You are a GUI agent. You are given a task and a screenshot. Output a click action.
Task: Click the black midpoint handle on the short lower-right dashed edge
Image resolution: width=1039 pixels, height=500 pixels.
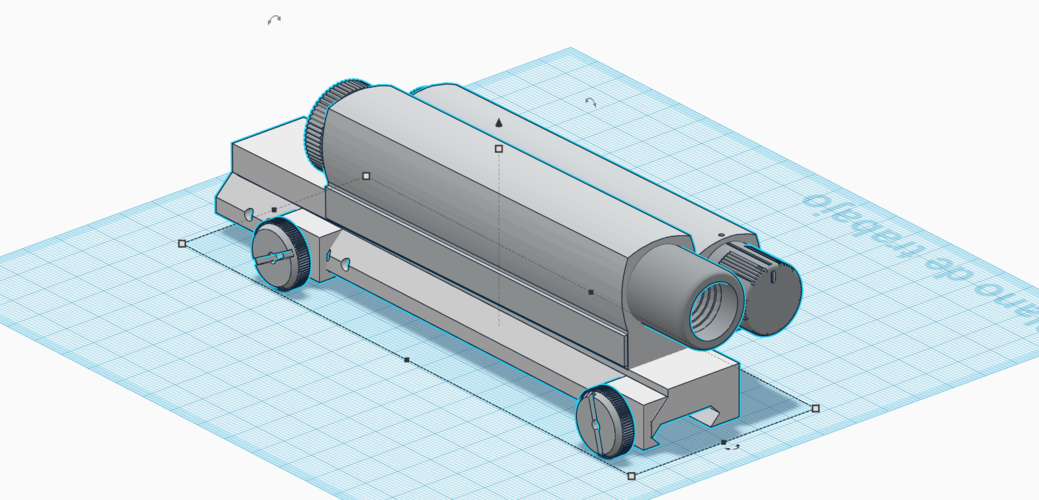point(724,442)
